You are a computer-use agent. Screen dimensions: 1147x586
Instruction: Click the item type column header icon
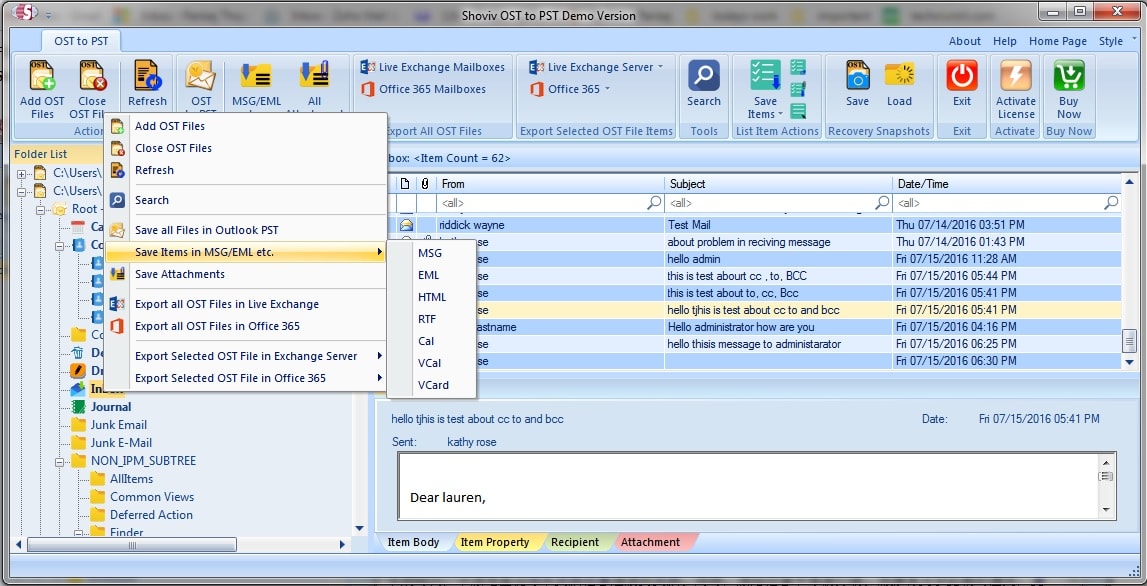click(405, 184)
